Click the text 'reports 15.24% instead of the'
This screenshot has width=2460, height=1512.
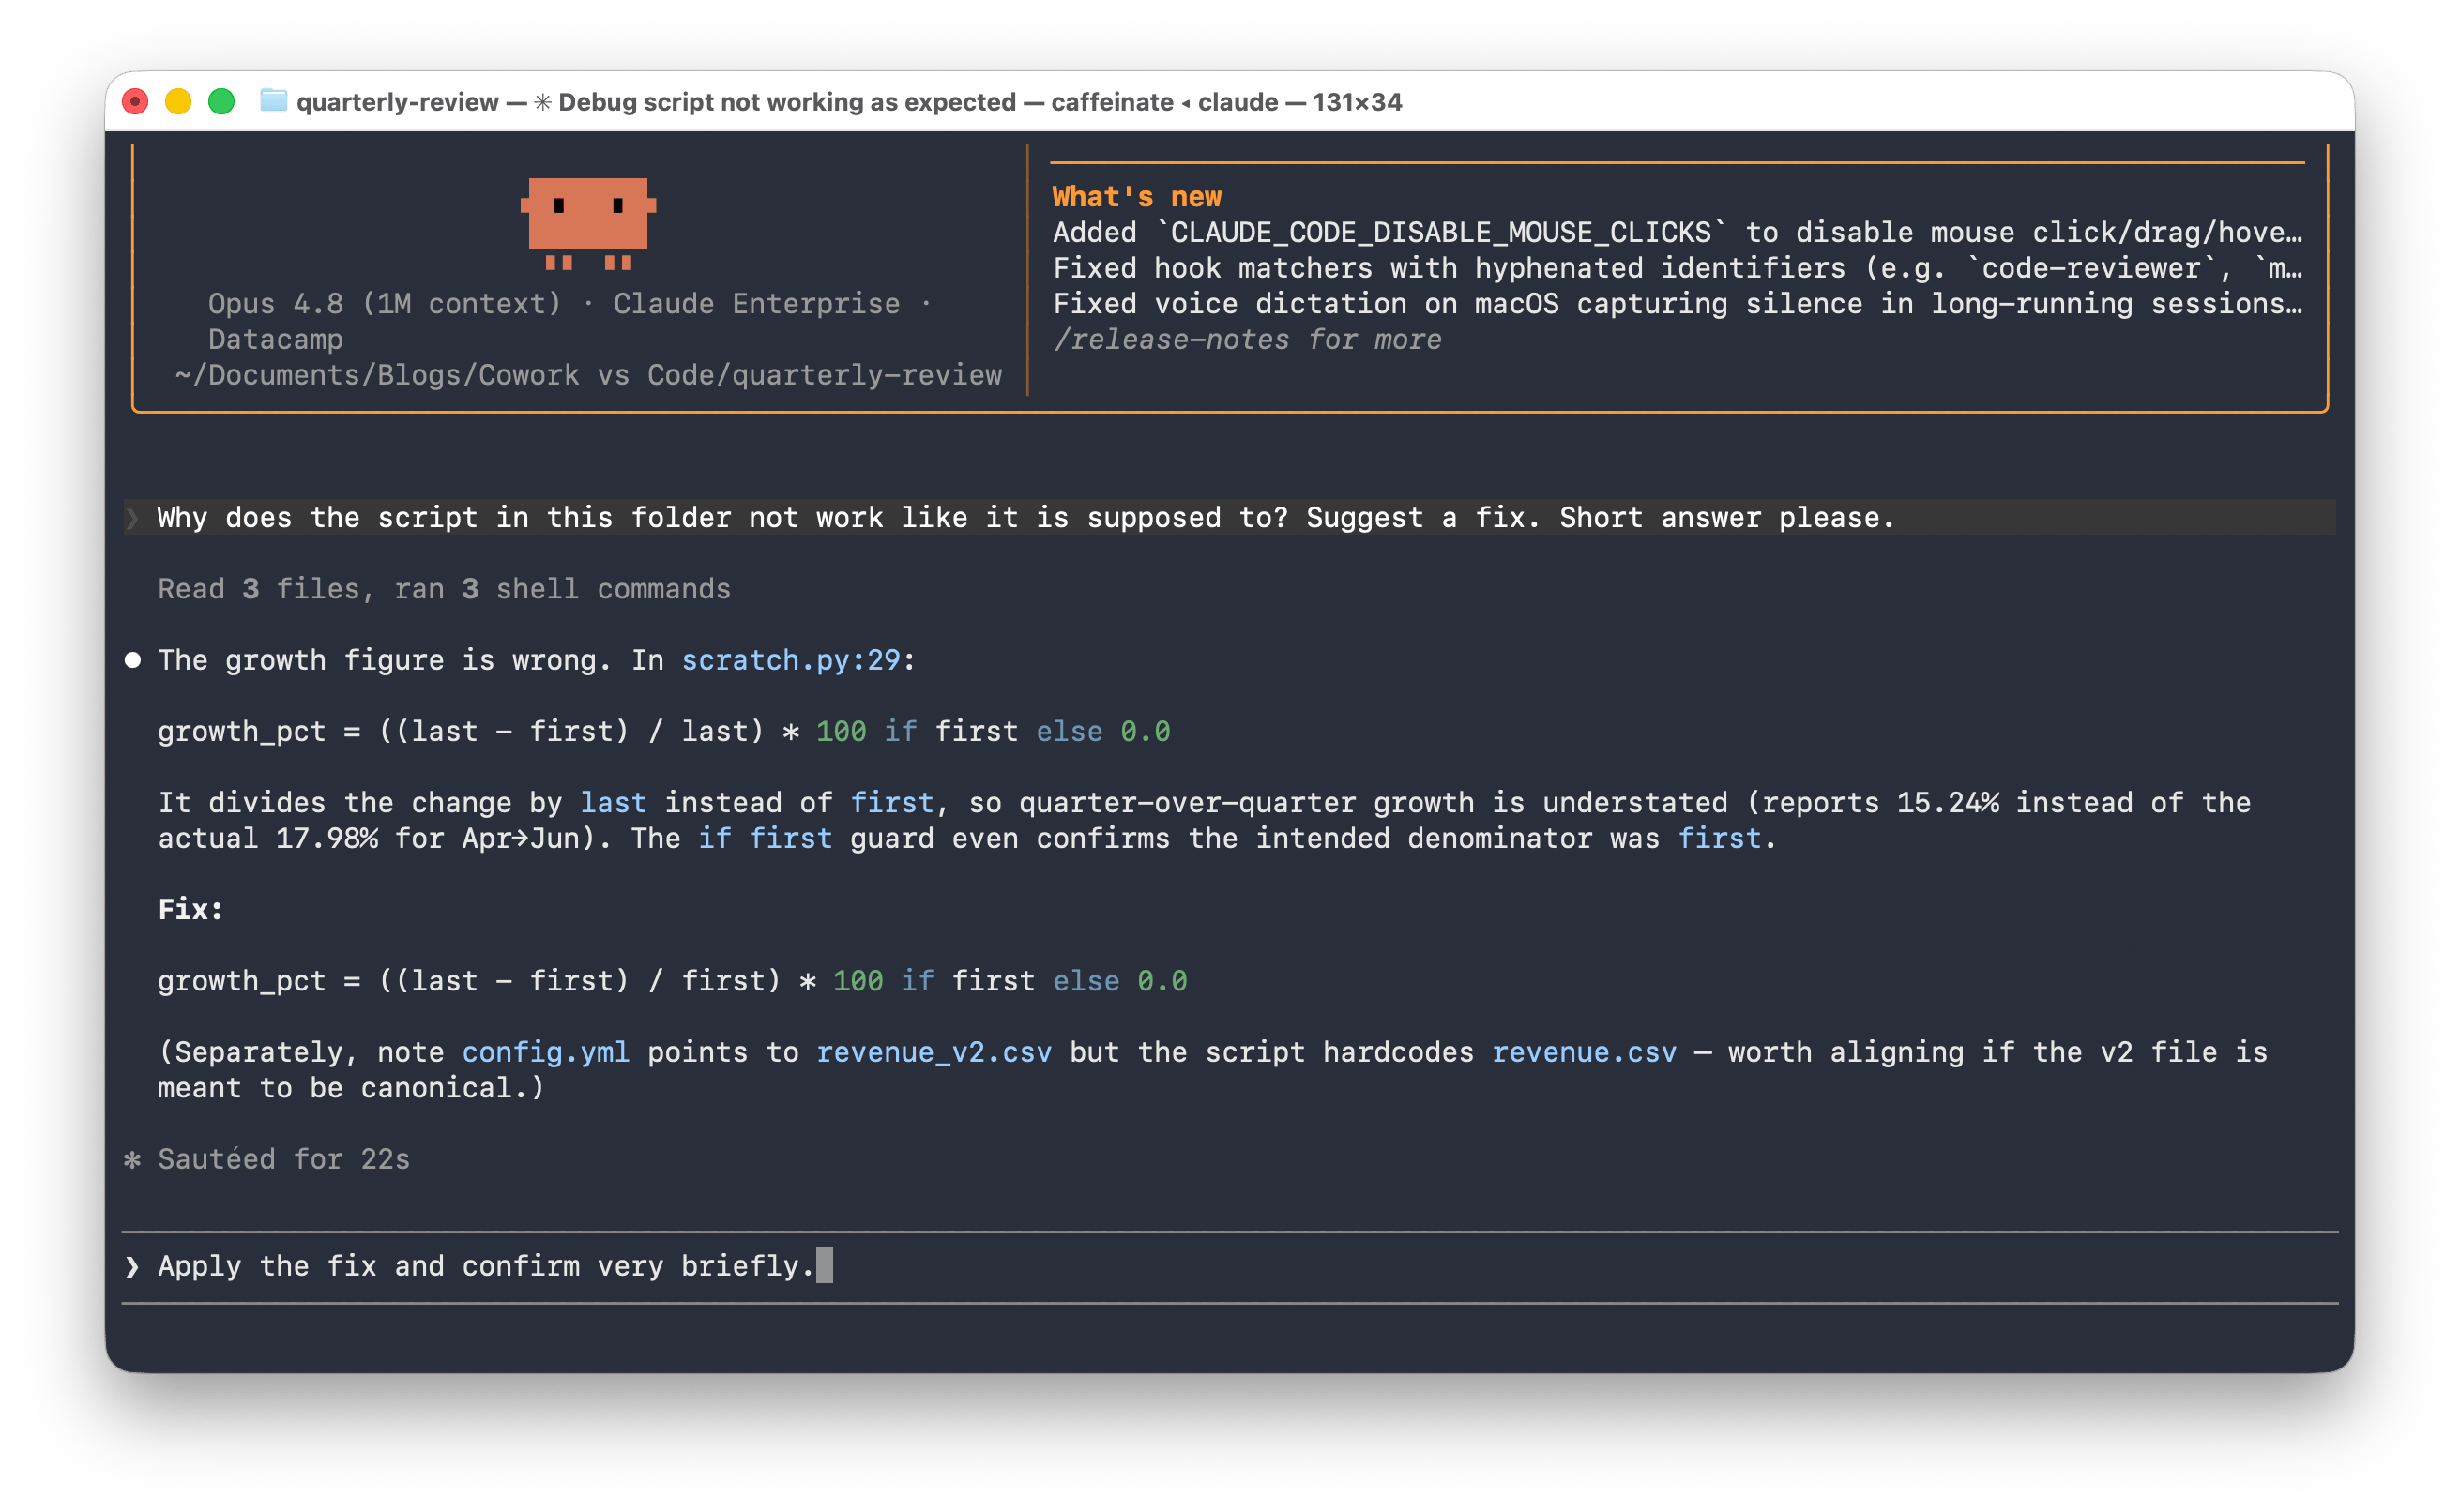(2006, 802)
